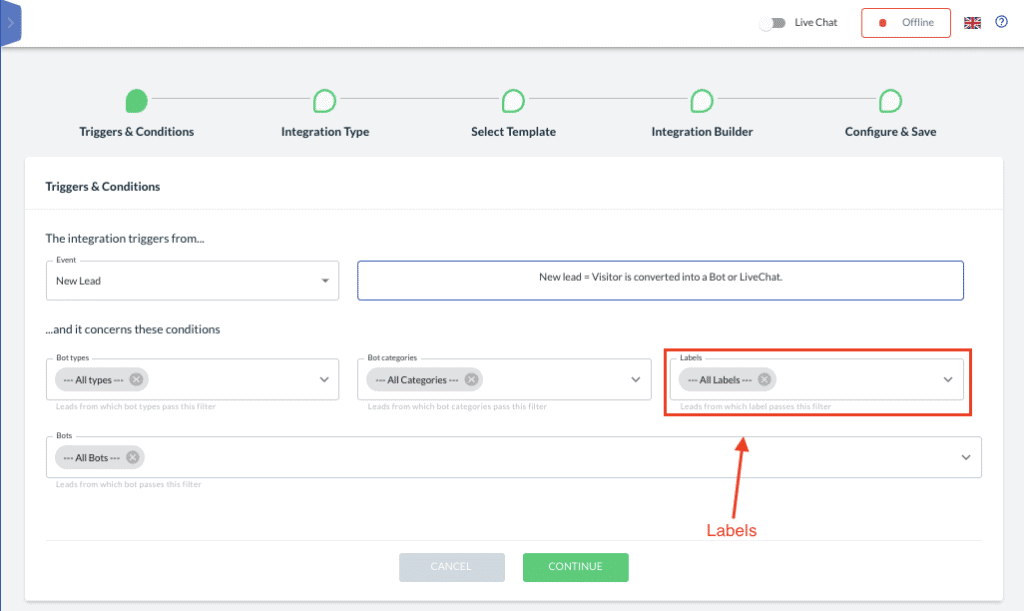This screenshot has height=611, width=1024.
Task: Toggle the Live Chat switch
Action: [x=771, y=21]
